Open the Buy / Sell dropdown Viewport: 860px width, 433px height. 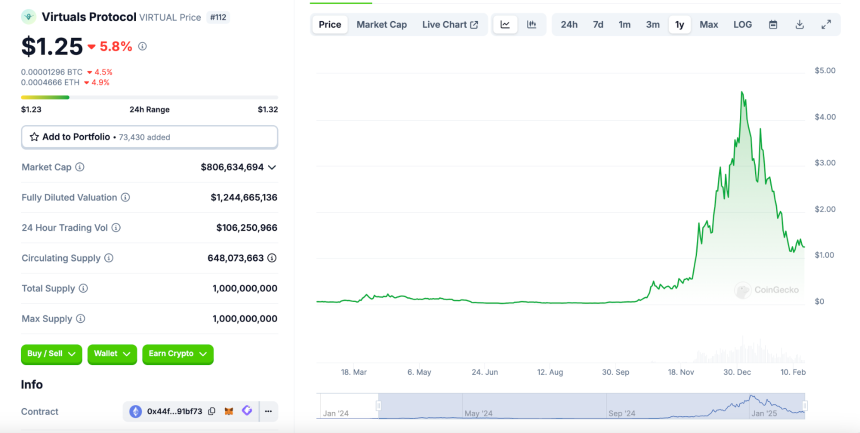point(52,355)
